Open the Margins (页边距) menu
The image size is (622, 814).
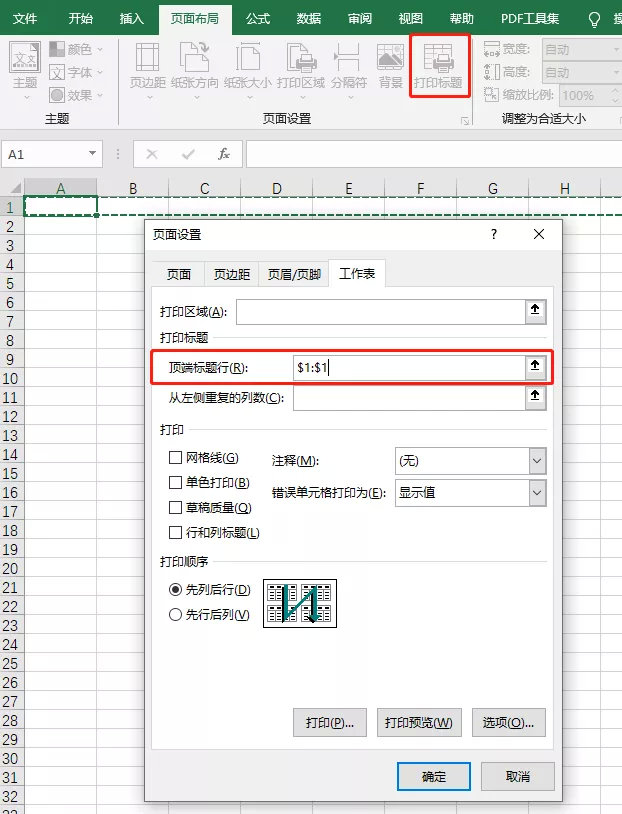(147, 70)
